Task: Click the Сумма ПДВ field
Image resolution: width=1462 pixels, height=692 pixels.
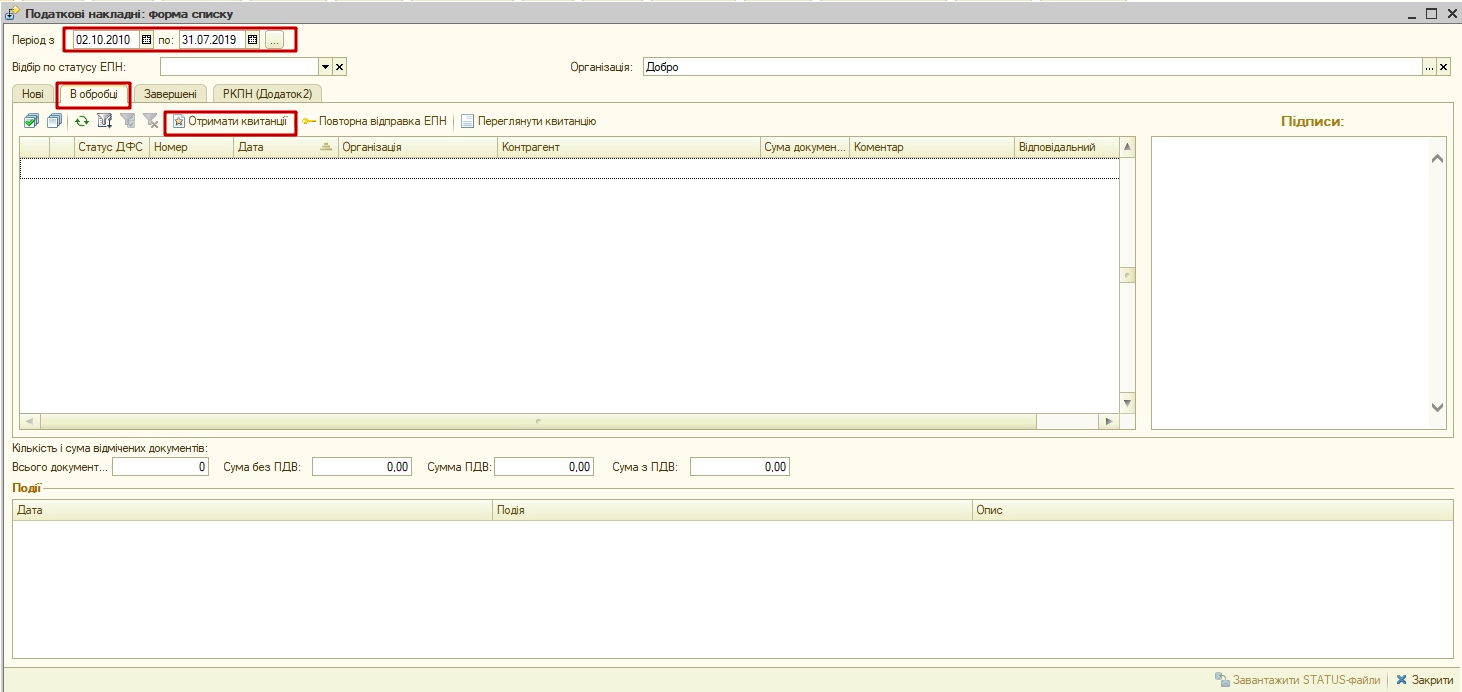Action: click(x=544, y=467)
